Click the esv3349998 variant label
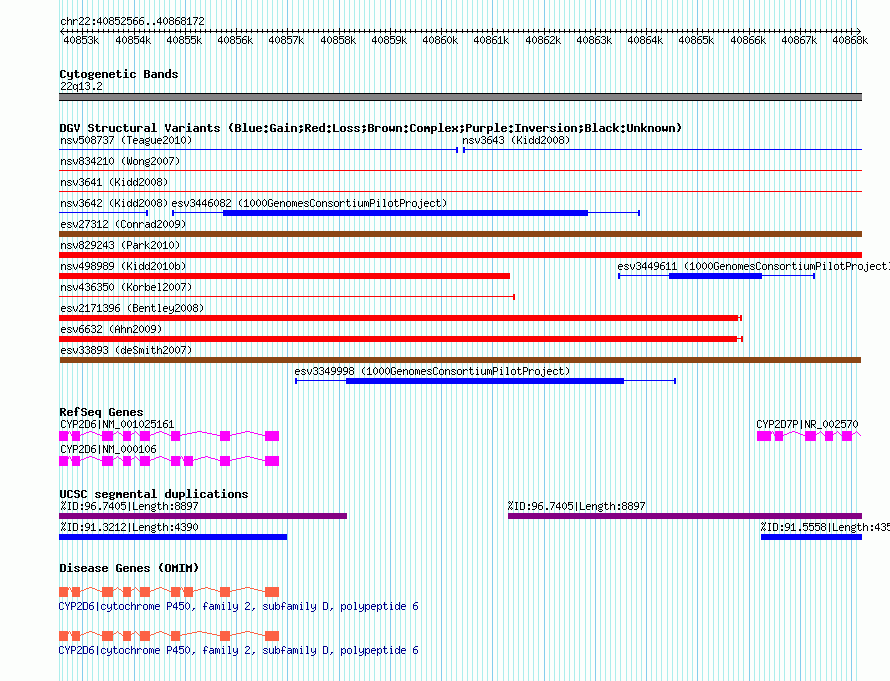 point(432,371)
